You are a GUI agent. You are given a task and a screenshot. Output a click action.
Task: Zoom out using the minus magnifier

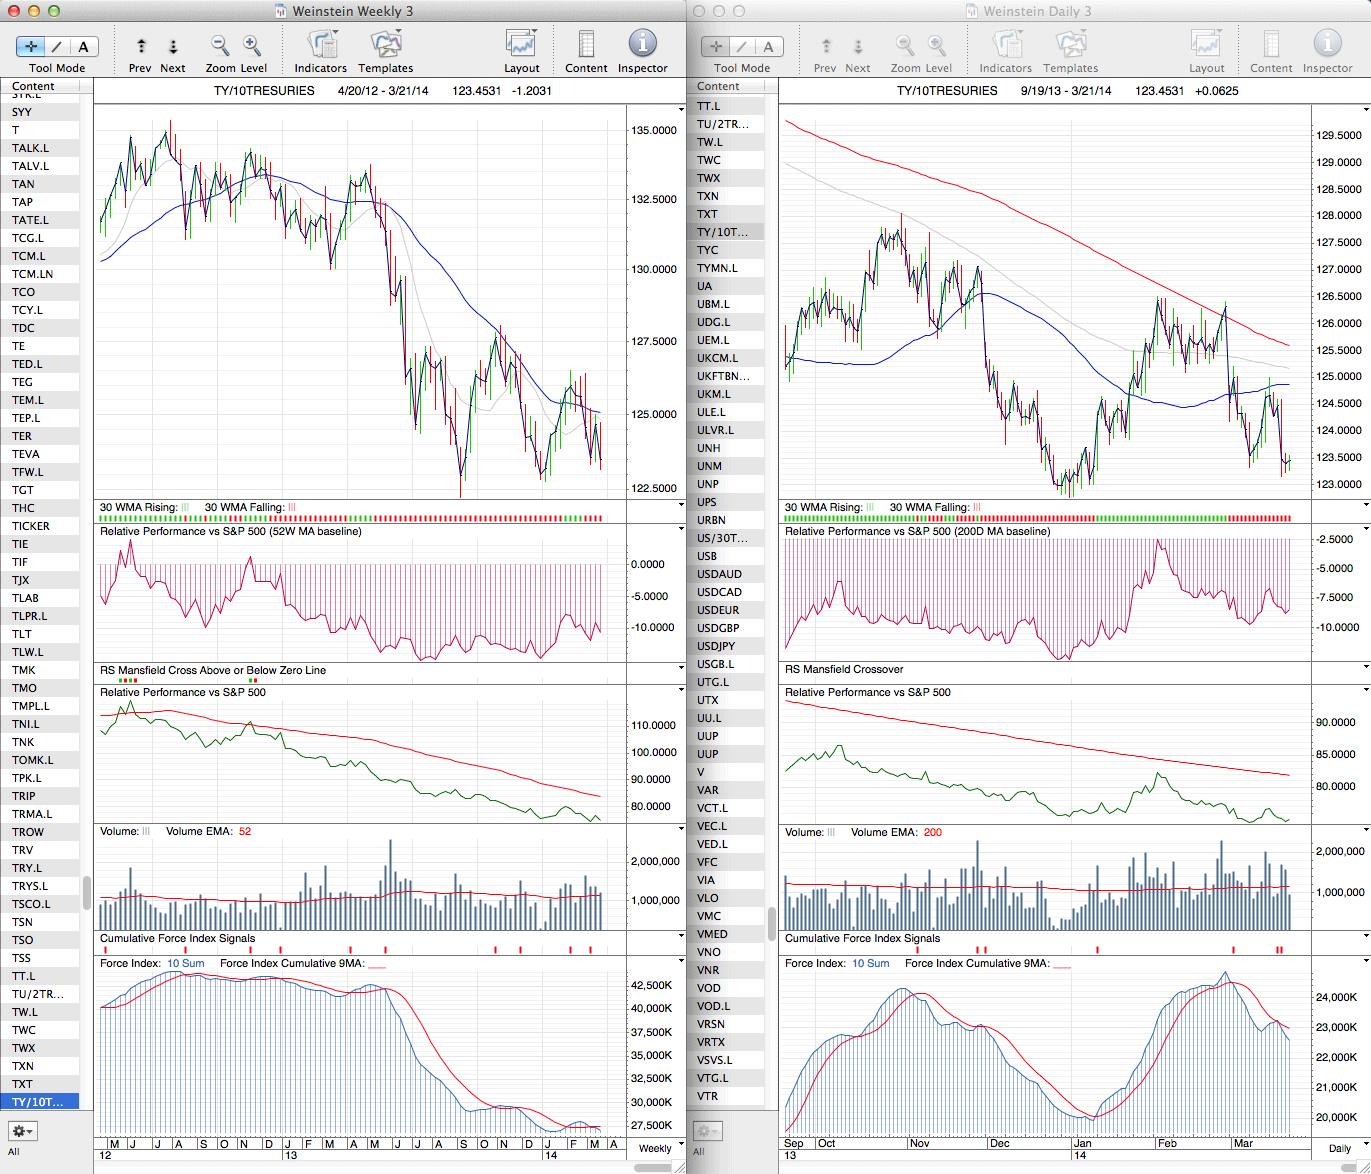click(220, 46)
